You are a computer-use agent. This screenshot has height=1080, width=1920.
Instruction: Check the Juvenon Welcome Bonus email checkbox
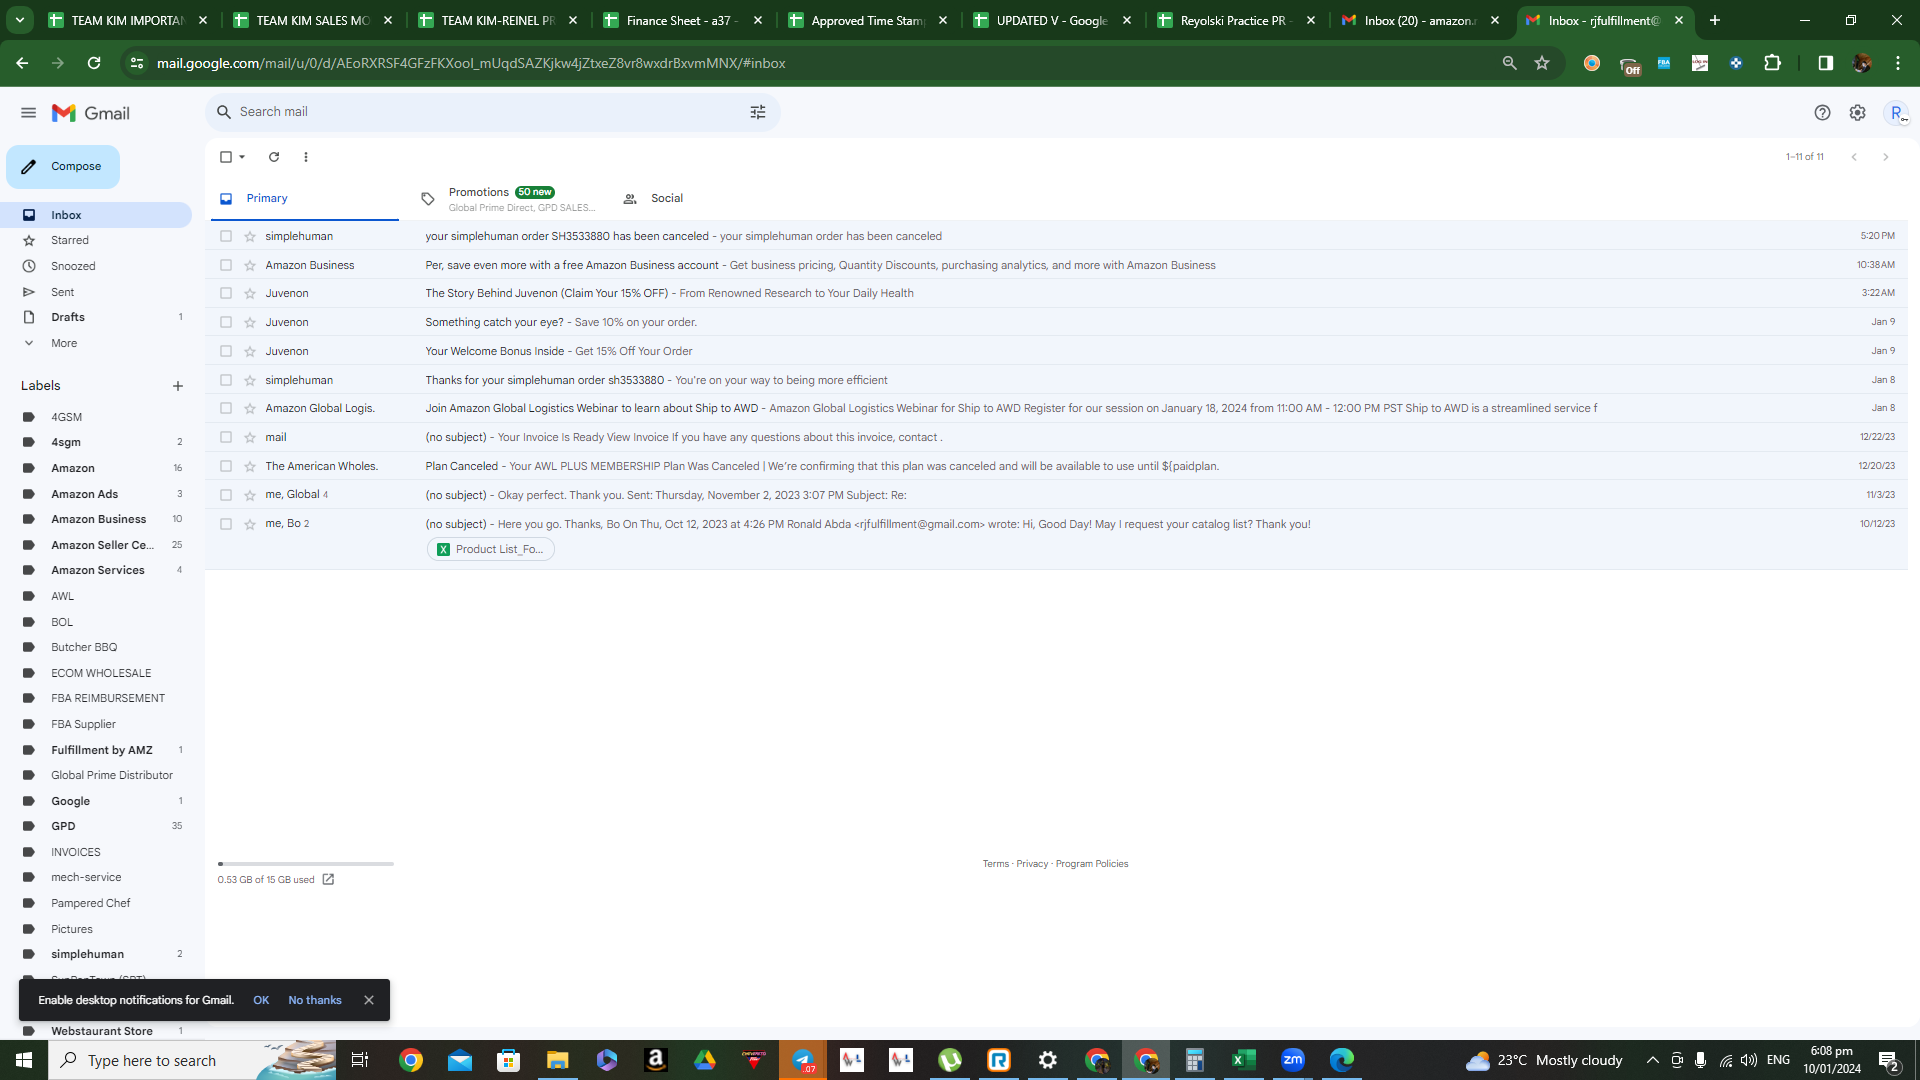click(226, 351)
